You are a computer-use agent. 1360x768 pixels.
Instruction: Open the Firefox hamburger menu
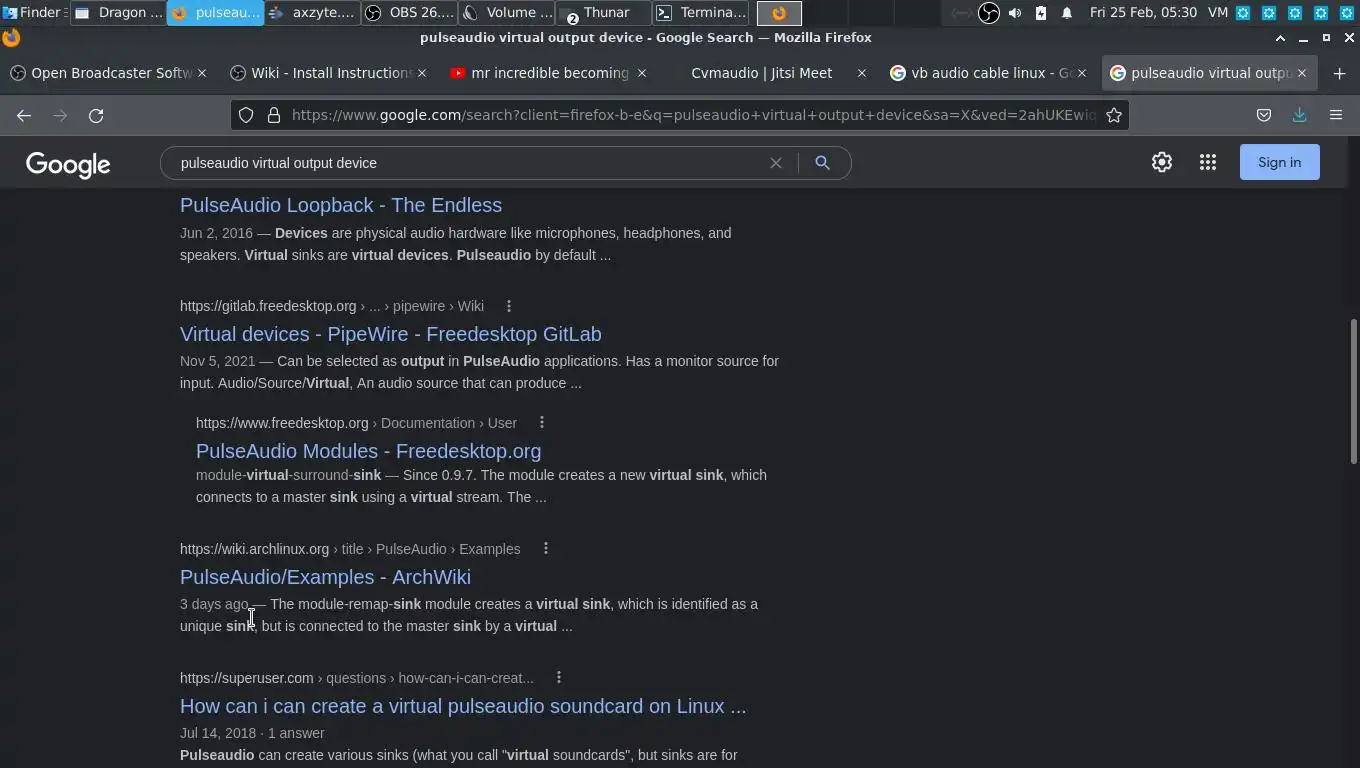[x=1336, y=115]
